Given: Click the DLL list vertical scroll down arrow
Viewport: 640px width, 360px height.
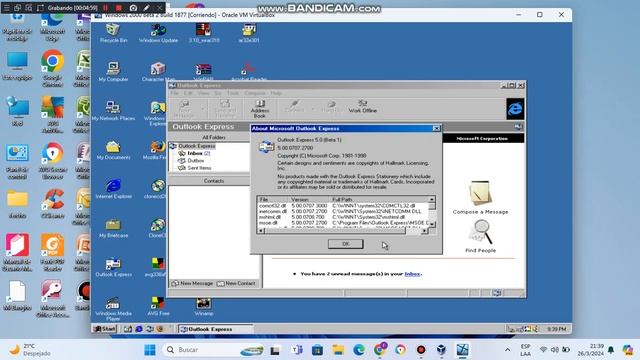Looking at the screenshot, I should click(432, 224).
